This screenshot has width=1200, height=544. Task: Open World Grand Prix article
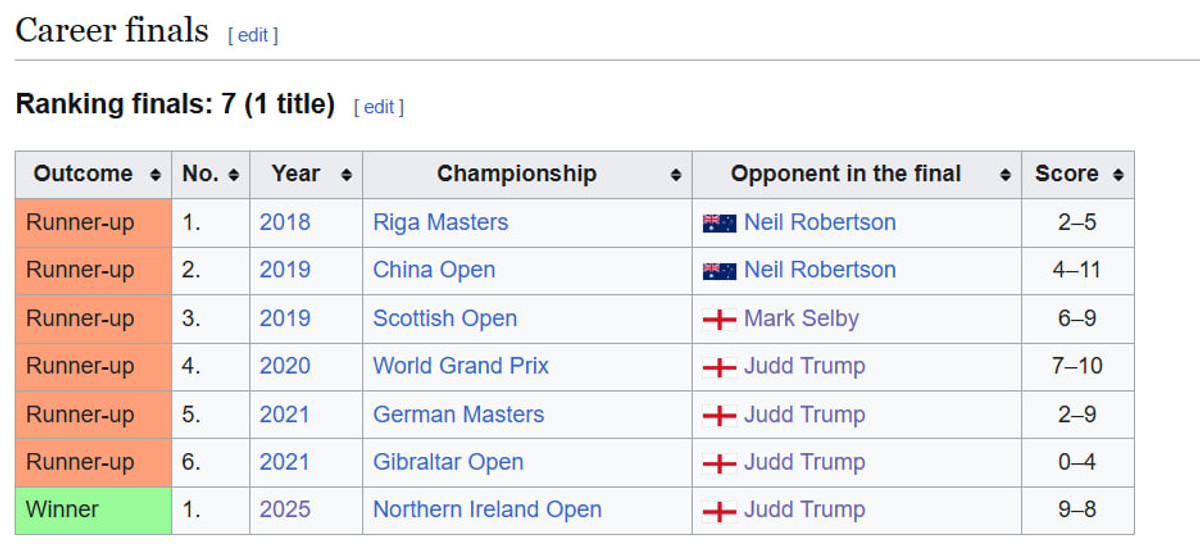point(461,366)
